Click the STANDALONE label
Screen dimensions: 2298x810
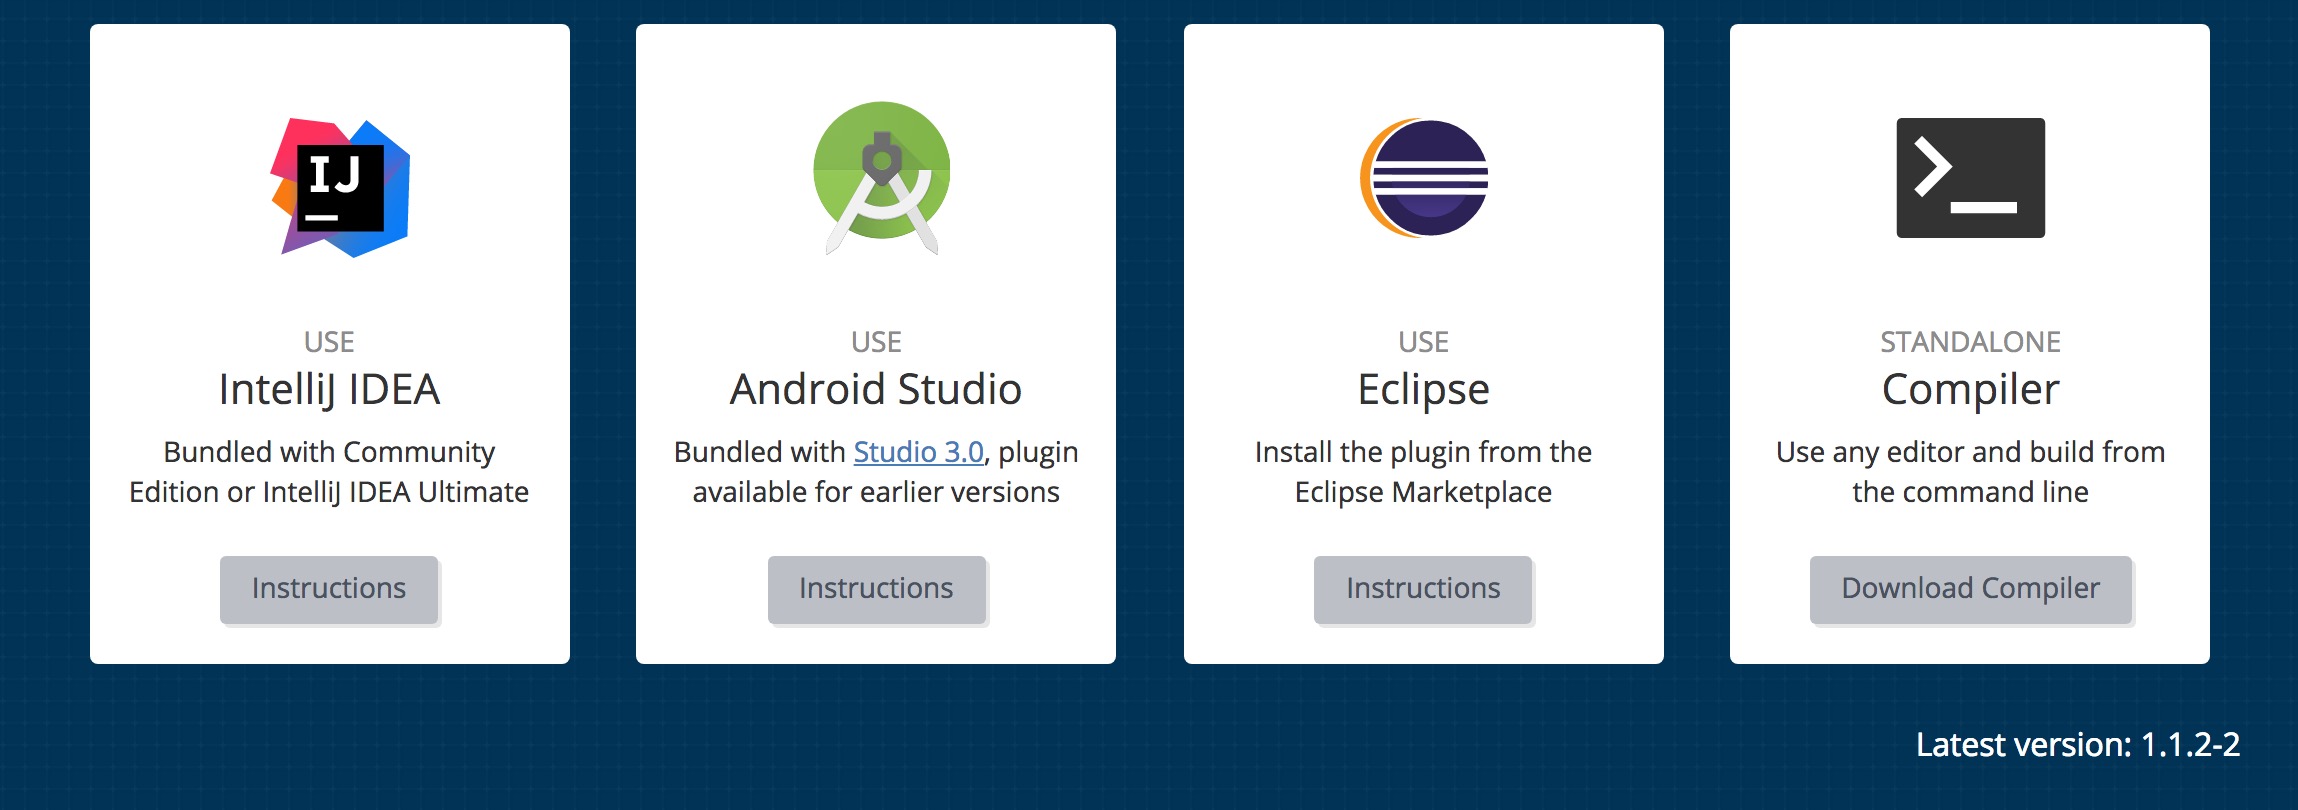tap(1970, 342)
